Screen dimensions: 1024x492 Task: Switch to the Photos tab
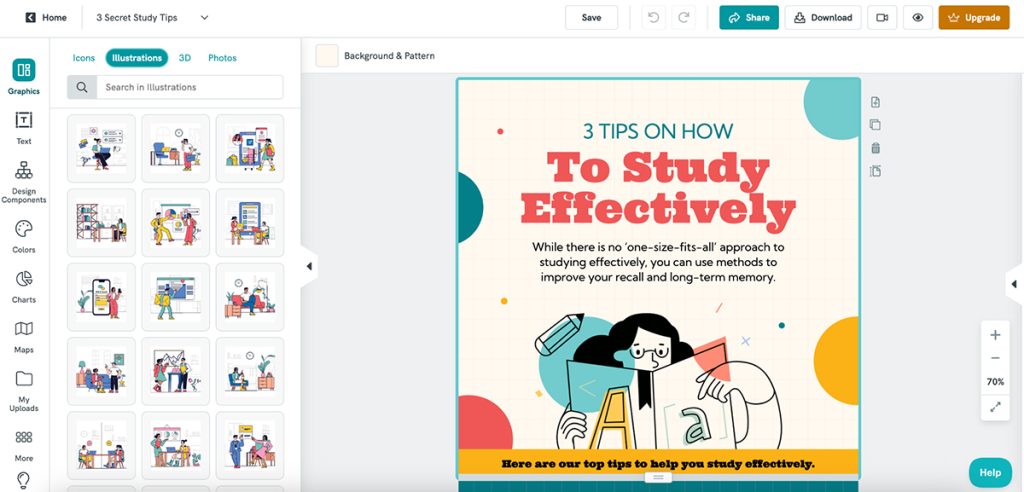click(222, 57)
